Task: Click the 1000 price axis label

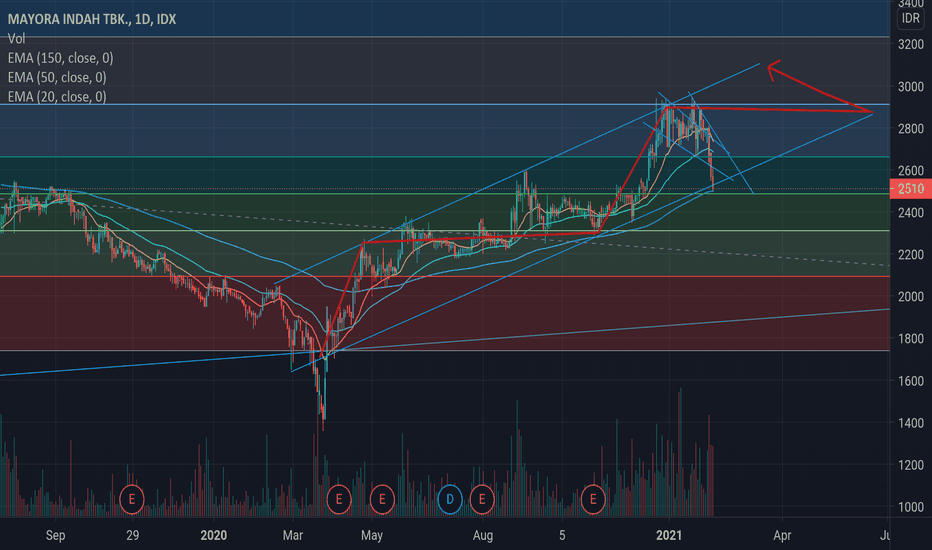Action: [x=911, y=507]
